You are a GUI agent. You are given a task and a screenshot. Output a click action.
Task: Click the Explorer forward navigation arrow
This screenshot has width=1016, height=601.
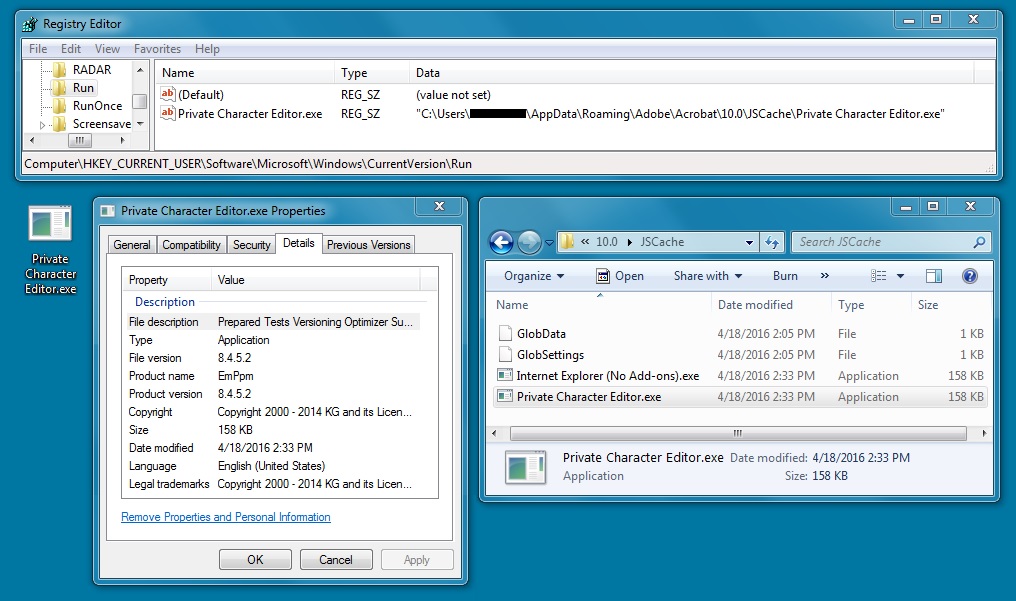pos(529,242)
